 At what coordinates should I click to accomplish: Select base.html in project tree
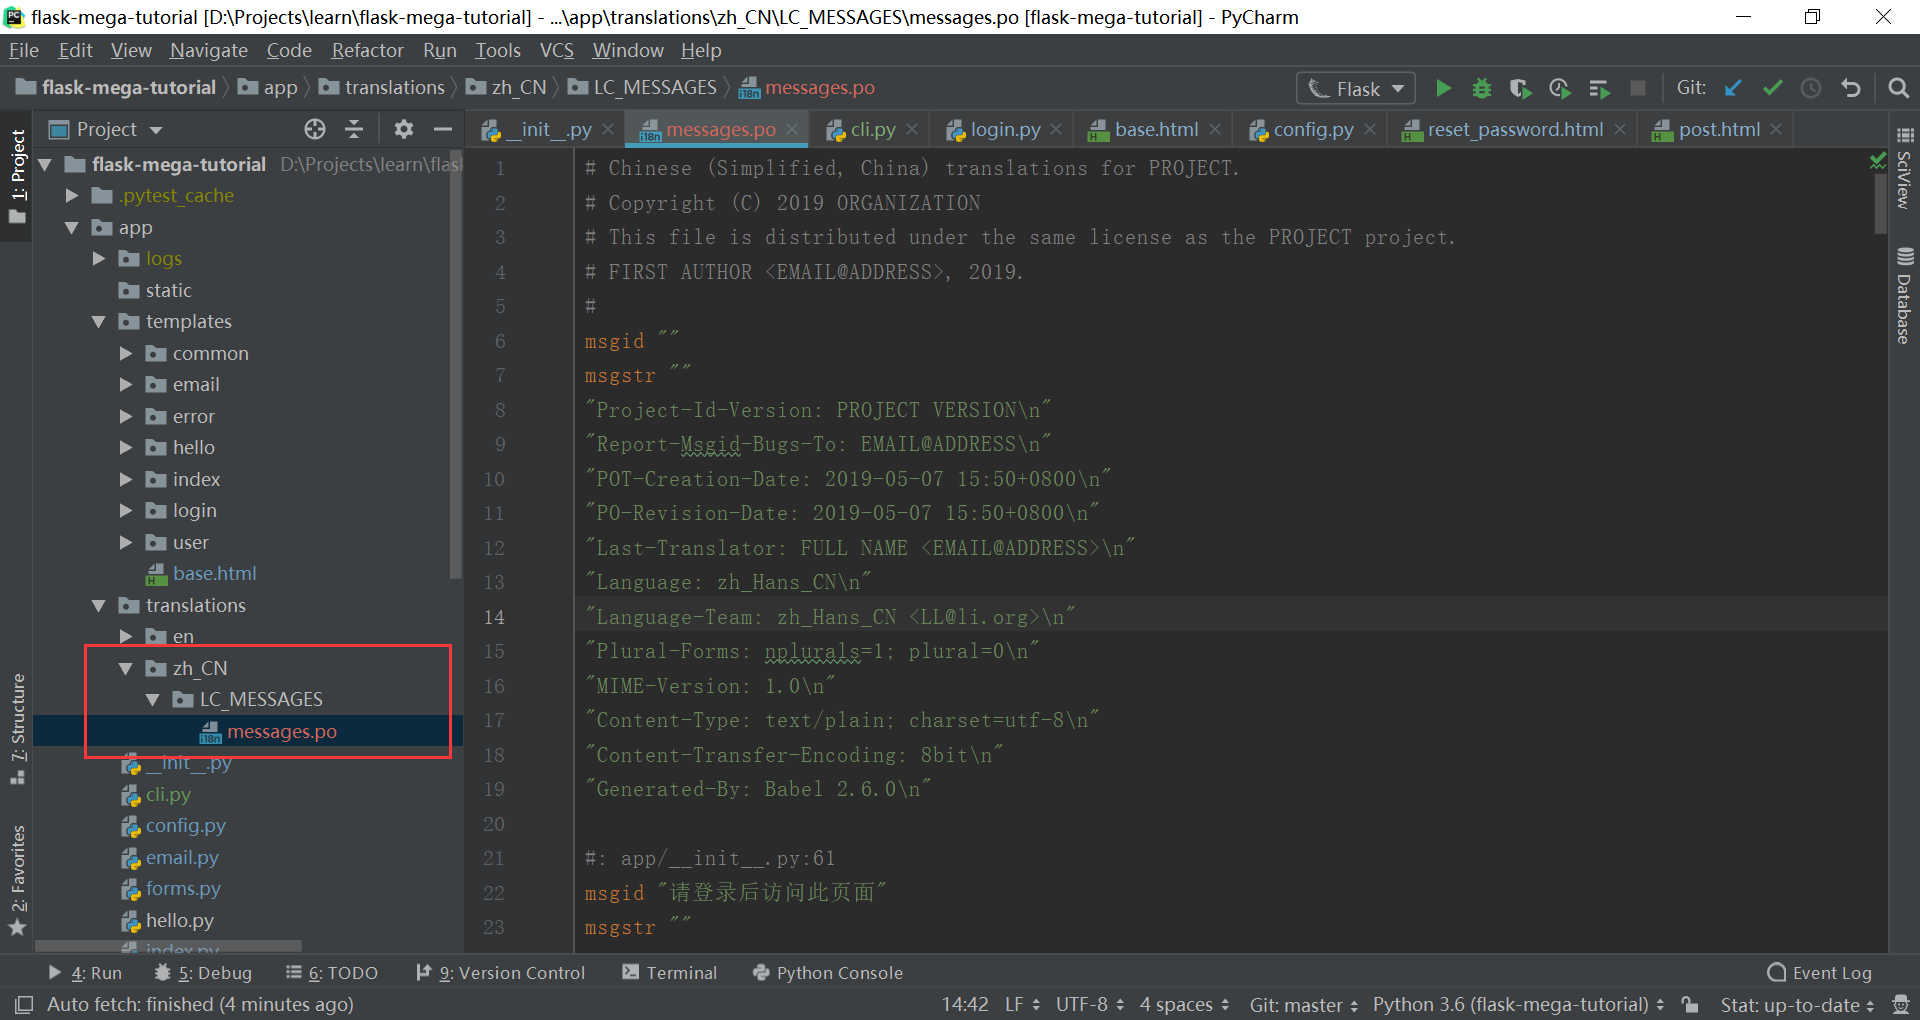(214, 574)
